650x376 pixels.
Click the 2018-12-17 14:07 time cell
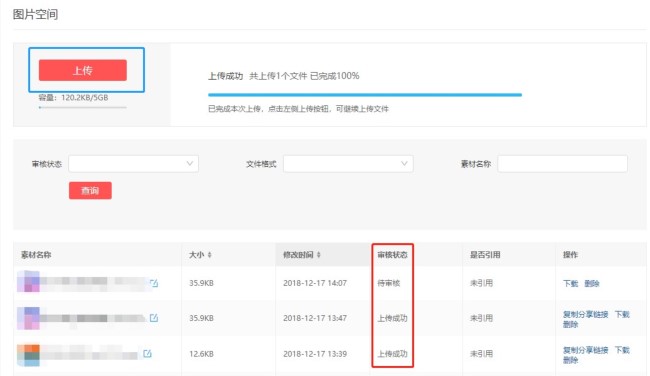pos(315,283)
